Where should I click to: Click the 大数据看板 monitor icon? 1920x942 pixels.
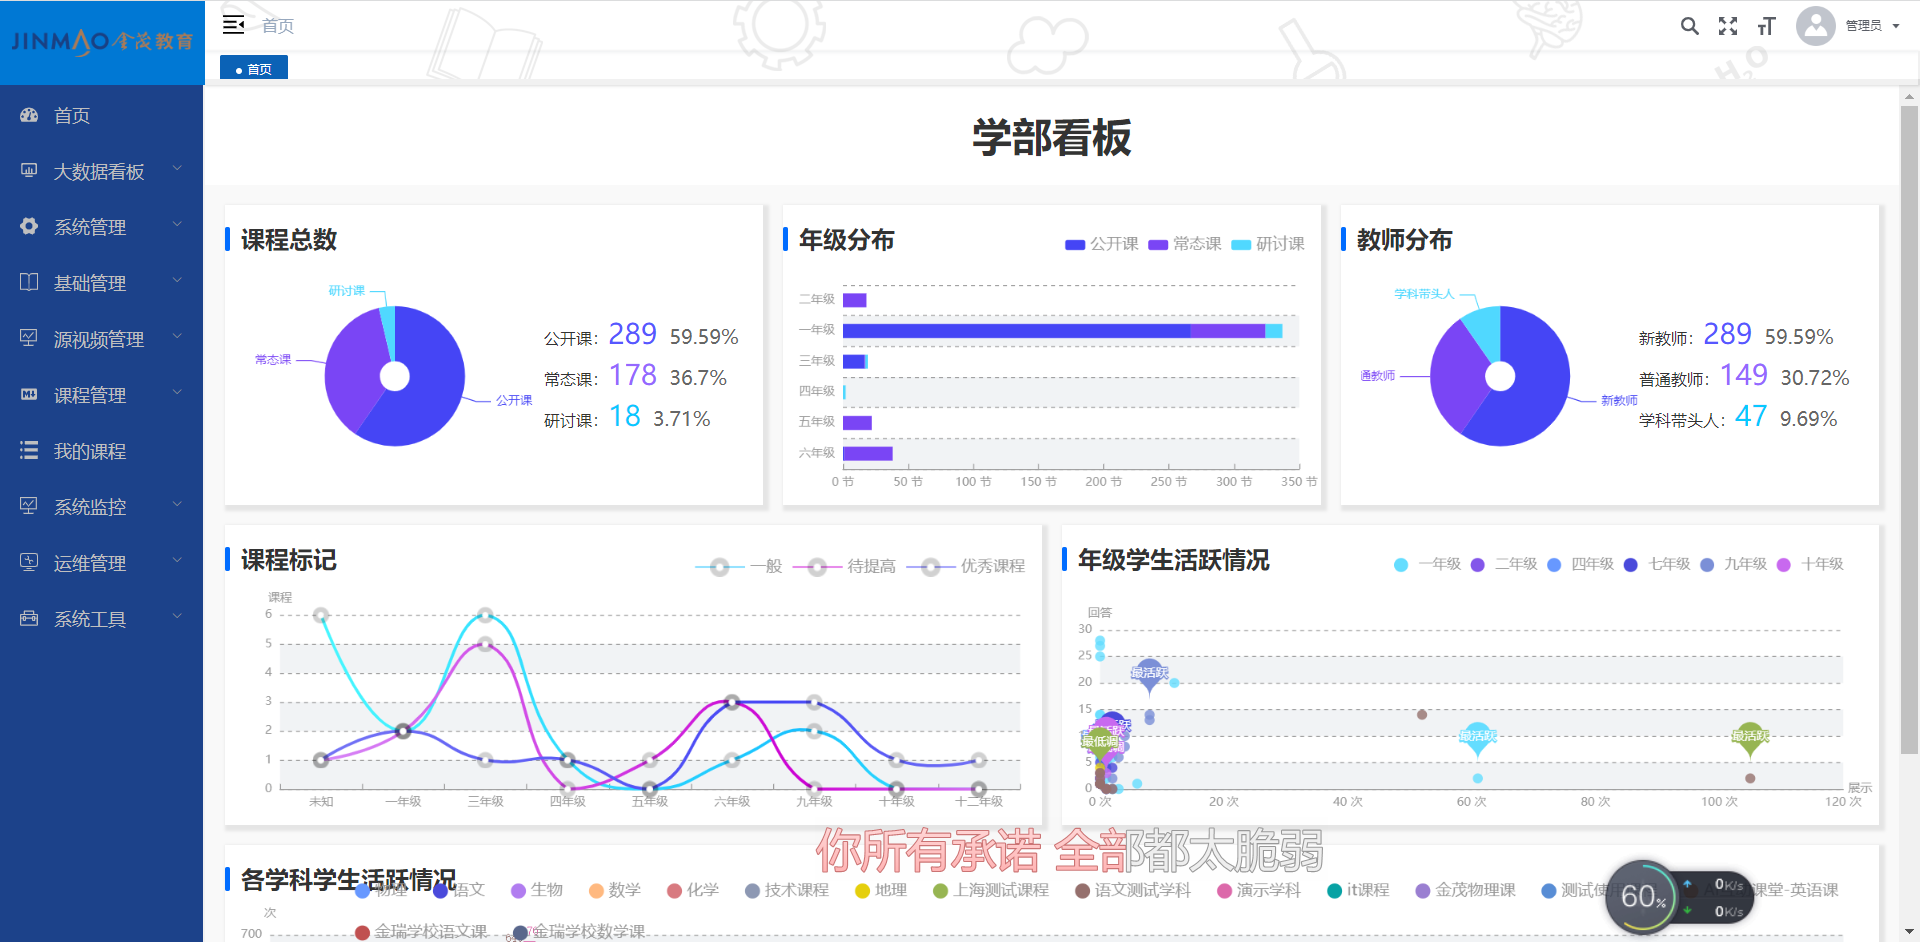29,171
